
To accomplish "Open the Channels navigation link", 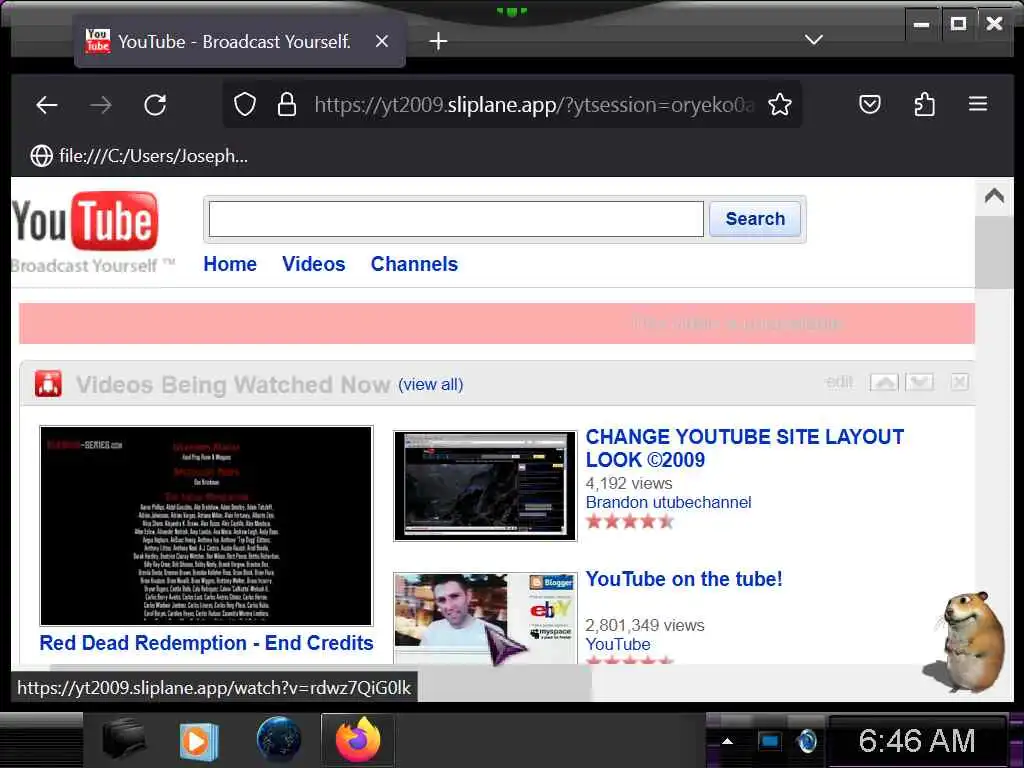I will pyautogui.click(x=414, y=264).
